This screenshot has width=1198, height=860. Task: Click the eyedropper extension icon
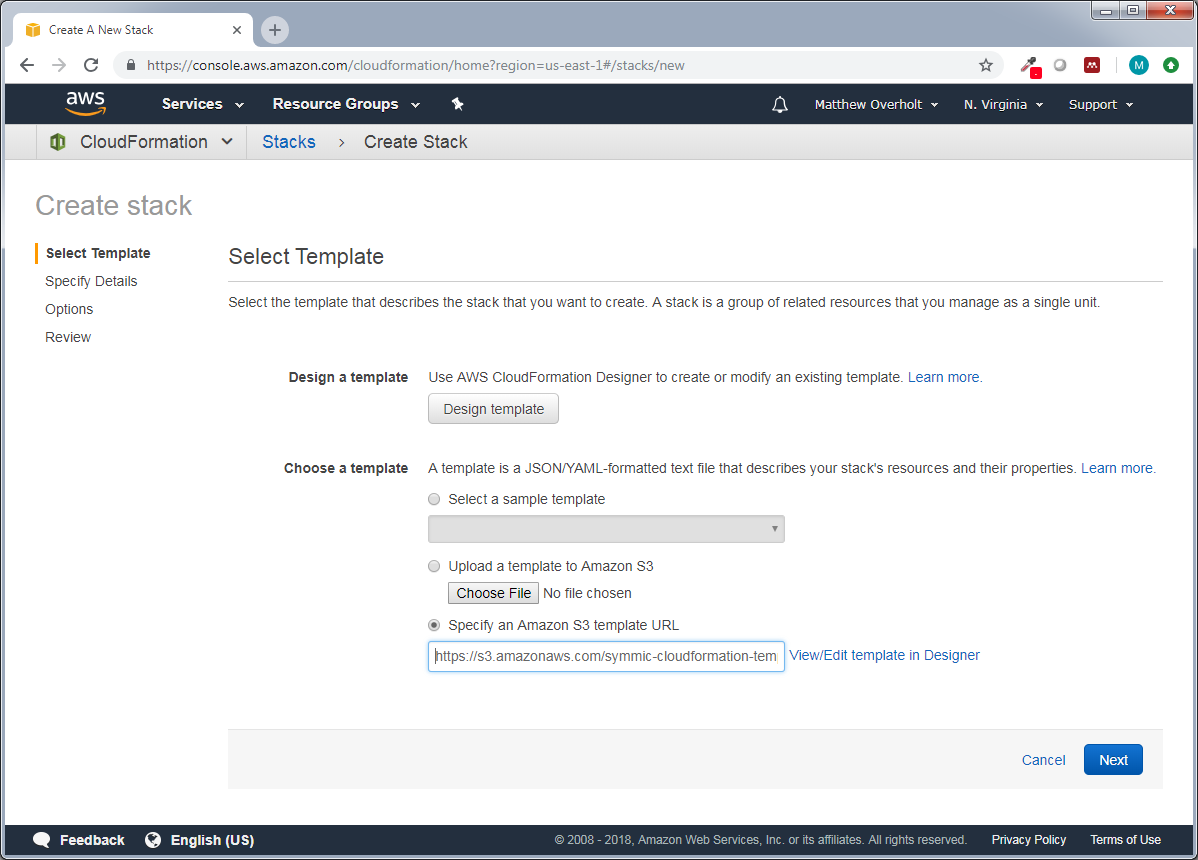tap(1030, 66)
